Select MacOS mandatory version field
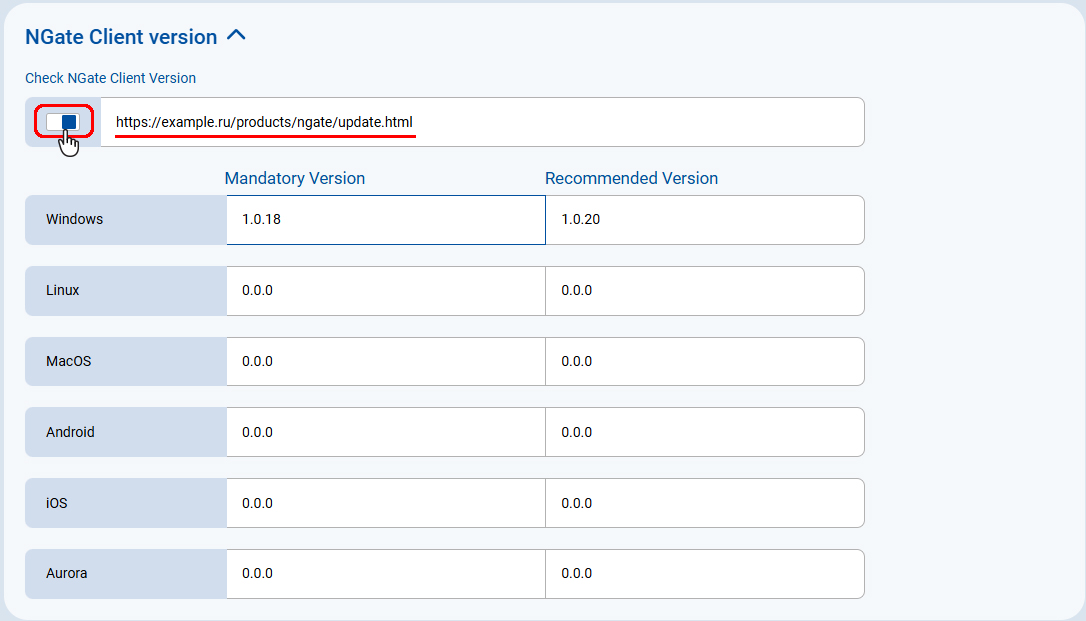Screen dimensions: 1086x621 (385, 362)
